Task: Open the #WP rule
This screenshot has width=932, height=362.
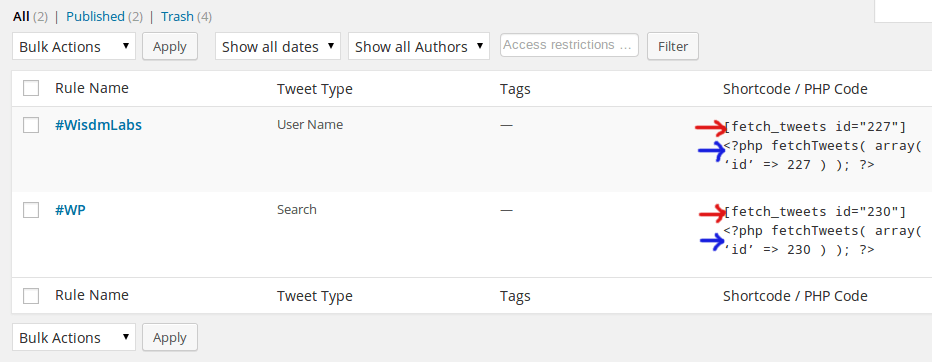Action: 70,210
